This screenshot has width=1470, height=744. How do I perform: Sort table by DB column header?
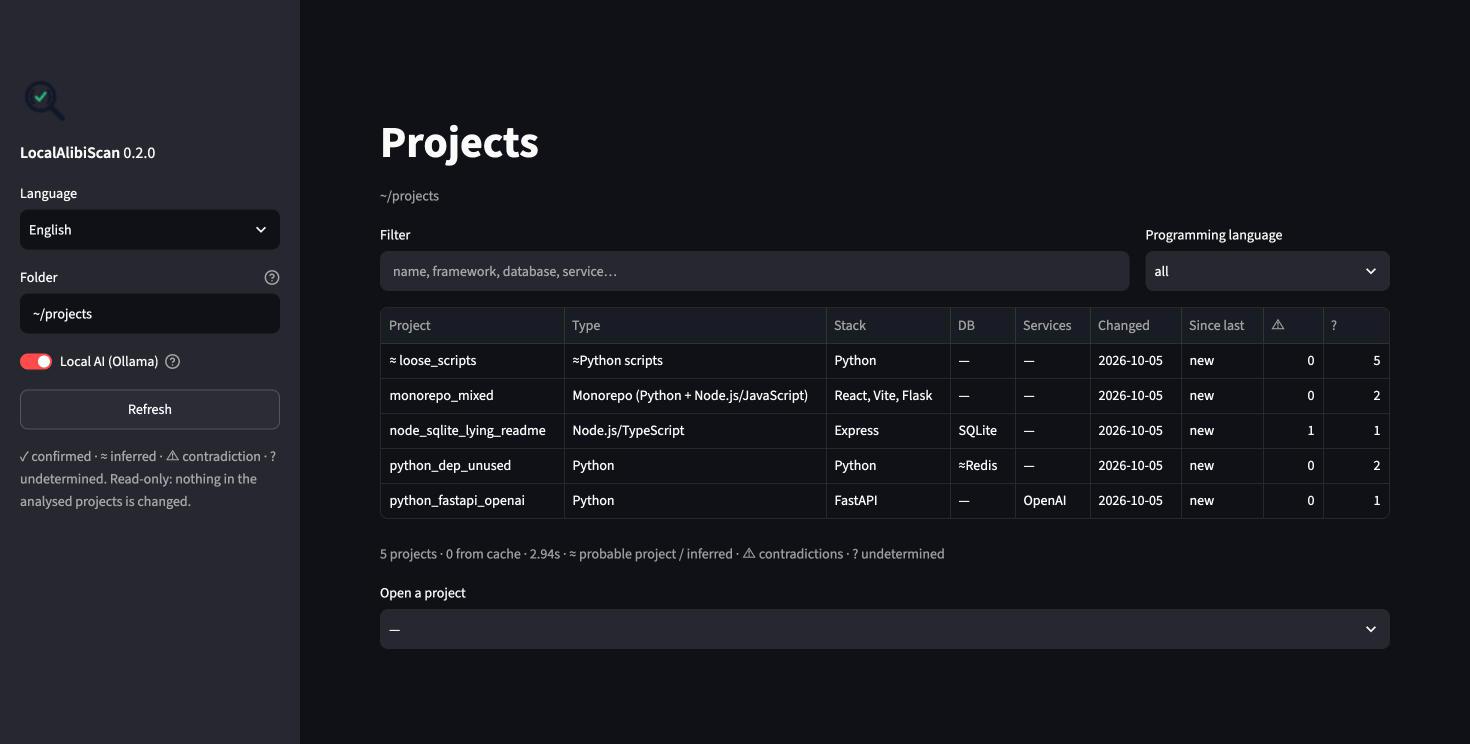click(982, 326)
